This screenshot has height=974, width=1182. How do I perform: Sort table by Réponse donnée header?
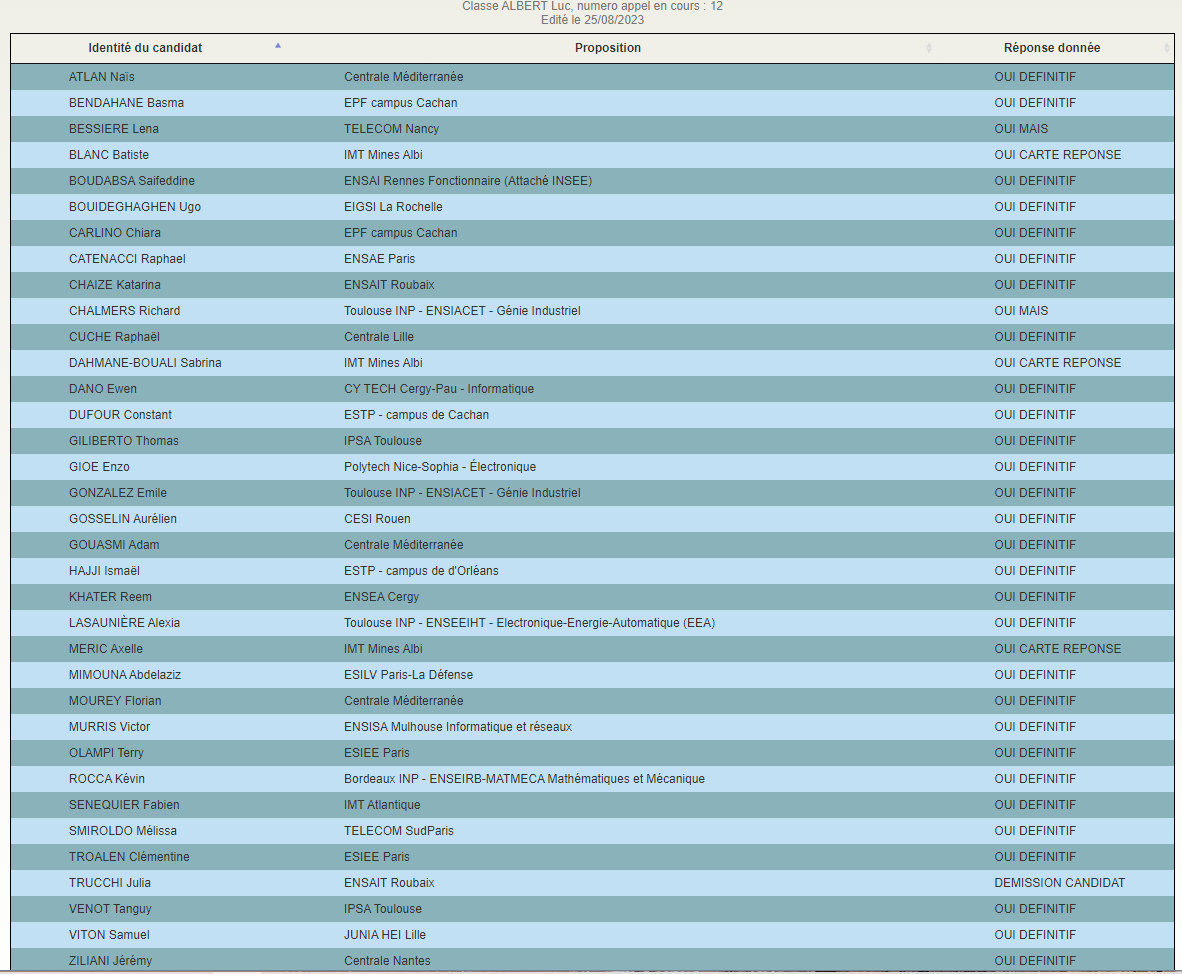[x=1051, y=48]
